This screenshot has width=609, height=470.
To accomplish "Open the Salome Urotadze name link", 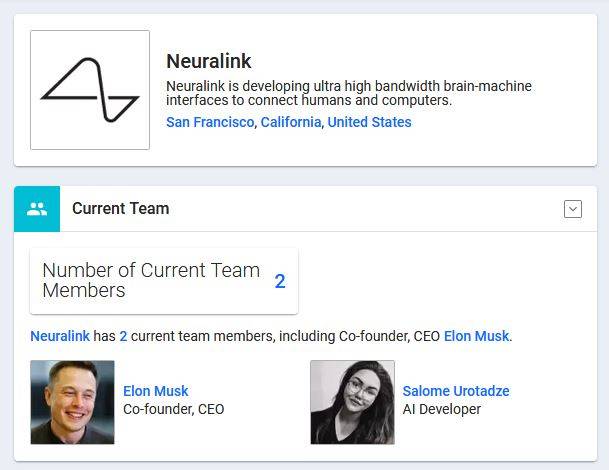I will coord(456,391).
